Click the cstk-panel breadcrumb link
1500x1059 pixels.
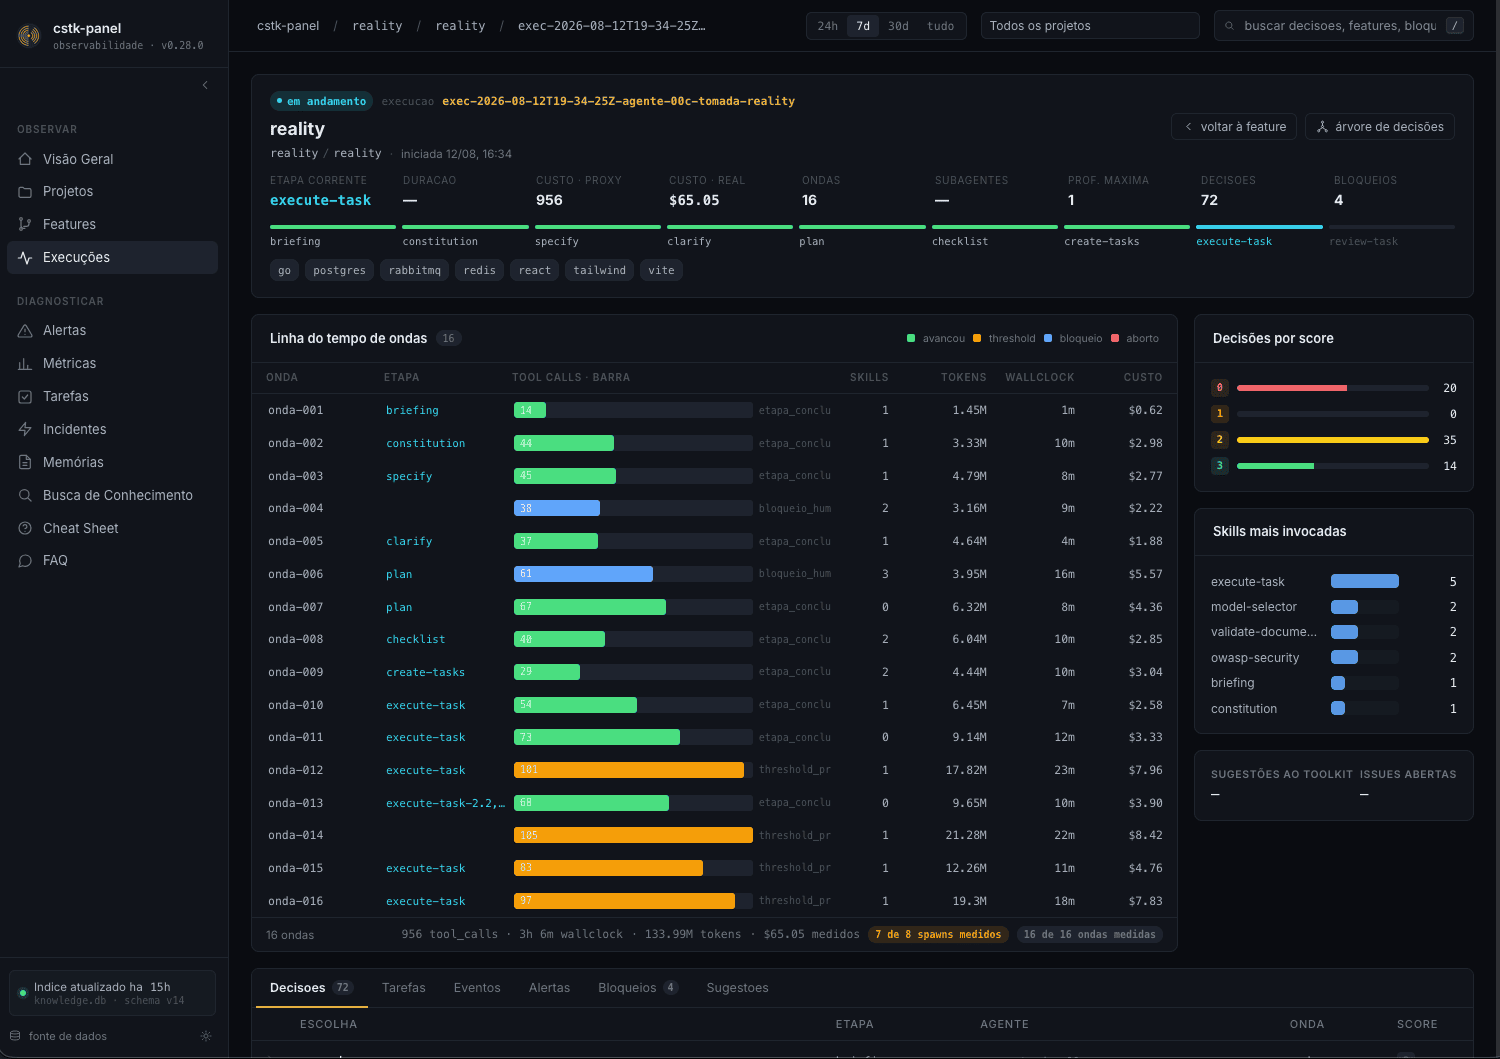(x=288, y=26)
